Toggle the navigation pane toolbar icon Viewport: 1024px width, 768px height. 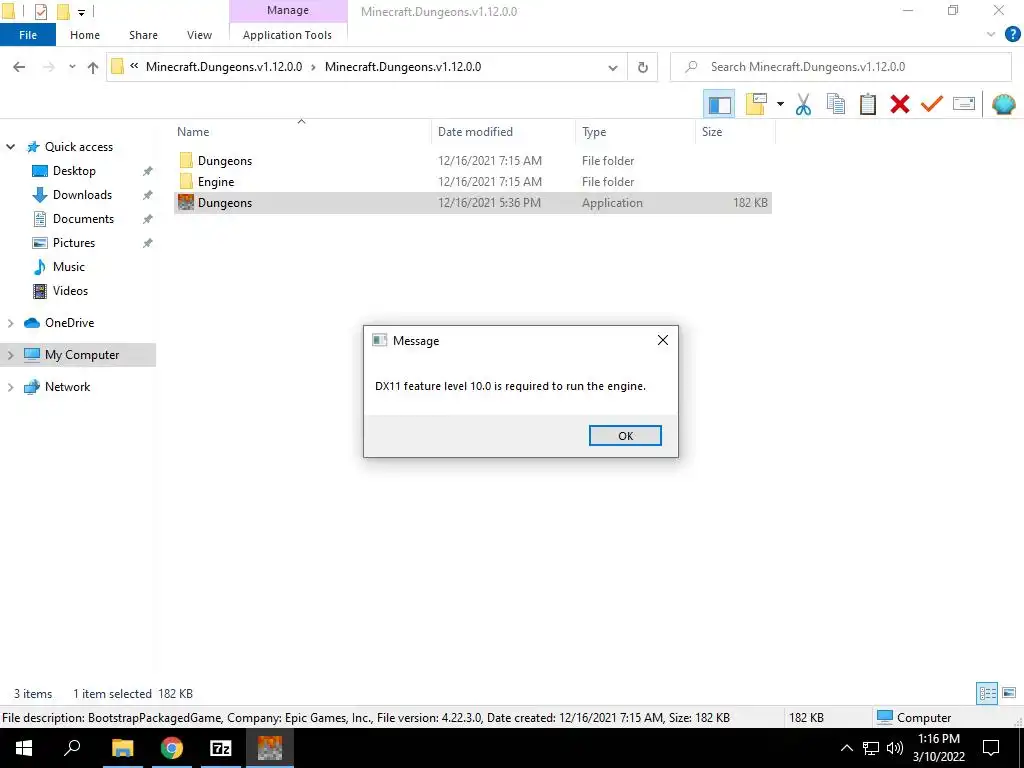coord(719,104)
